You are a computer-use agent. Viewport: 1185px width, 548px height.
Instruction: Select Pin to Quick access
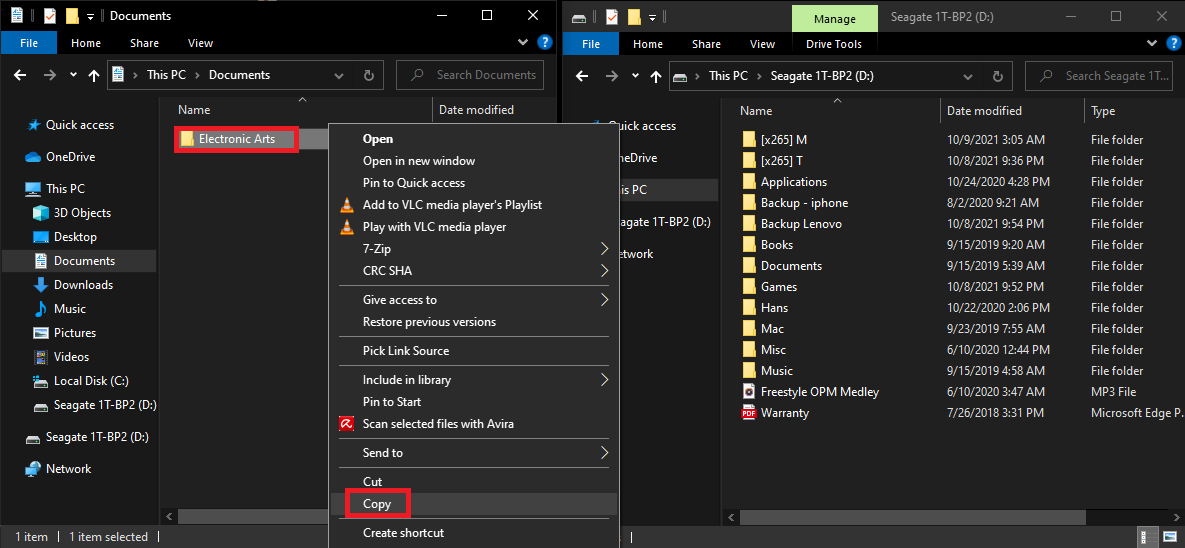tap(414, 183)
